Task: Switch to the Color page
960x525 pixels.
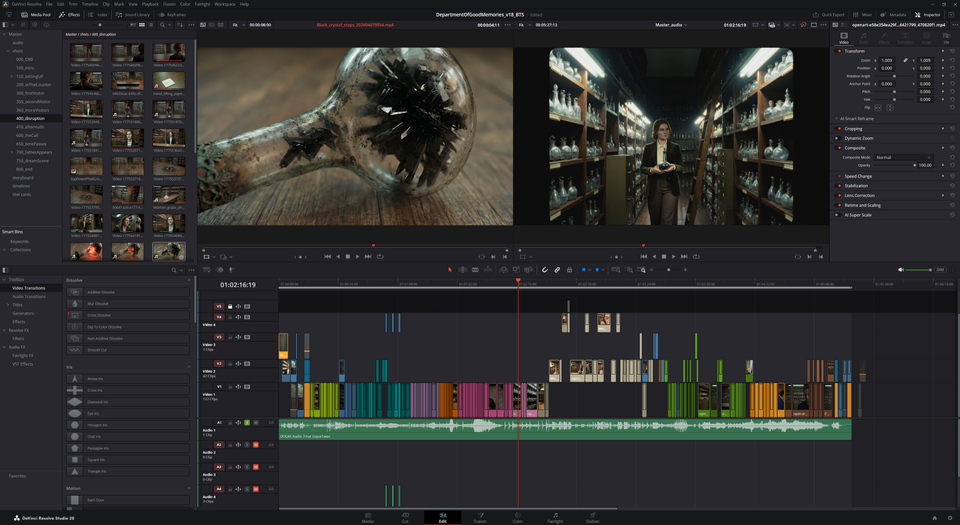Action: pyautogui.click(x=517, y=518)
